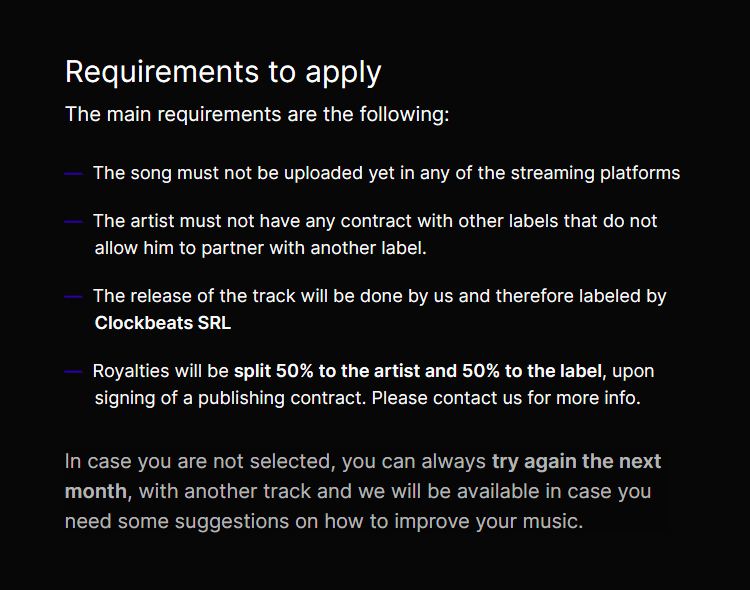750x590 pixels.
Task: Click the bold 'Clockbeats SRL' text
Action: (x=163, y=323)
